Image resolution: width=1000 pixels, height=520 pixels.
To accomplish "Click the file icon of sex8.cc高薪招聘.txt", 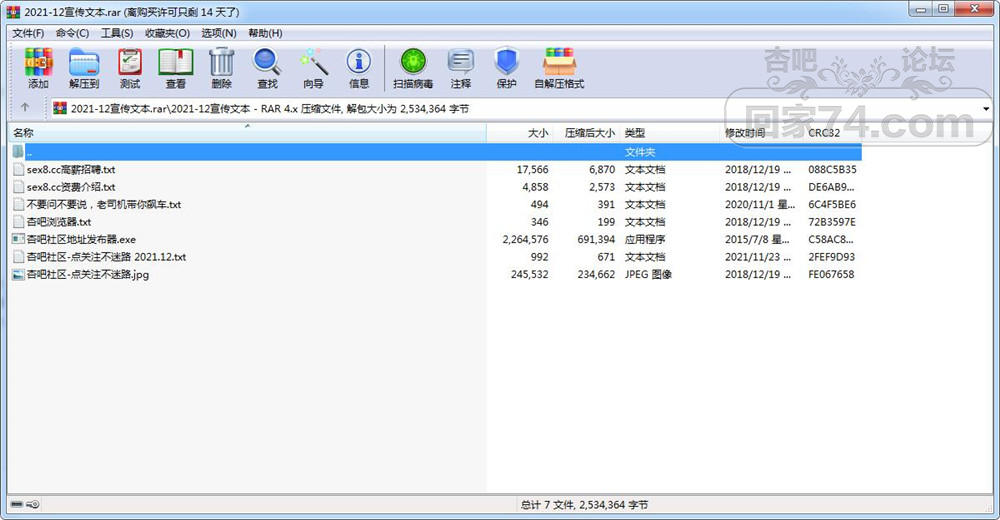I will tap(18, 169).
